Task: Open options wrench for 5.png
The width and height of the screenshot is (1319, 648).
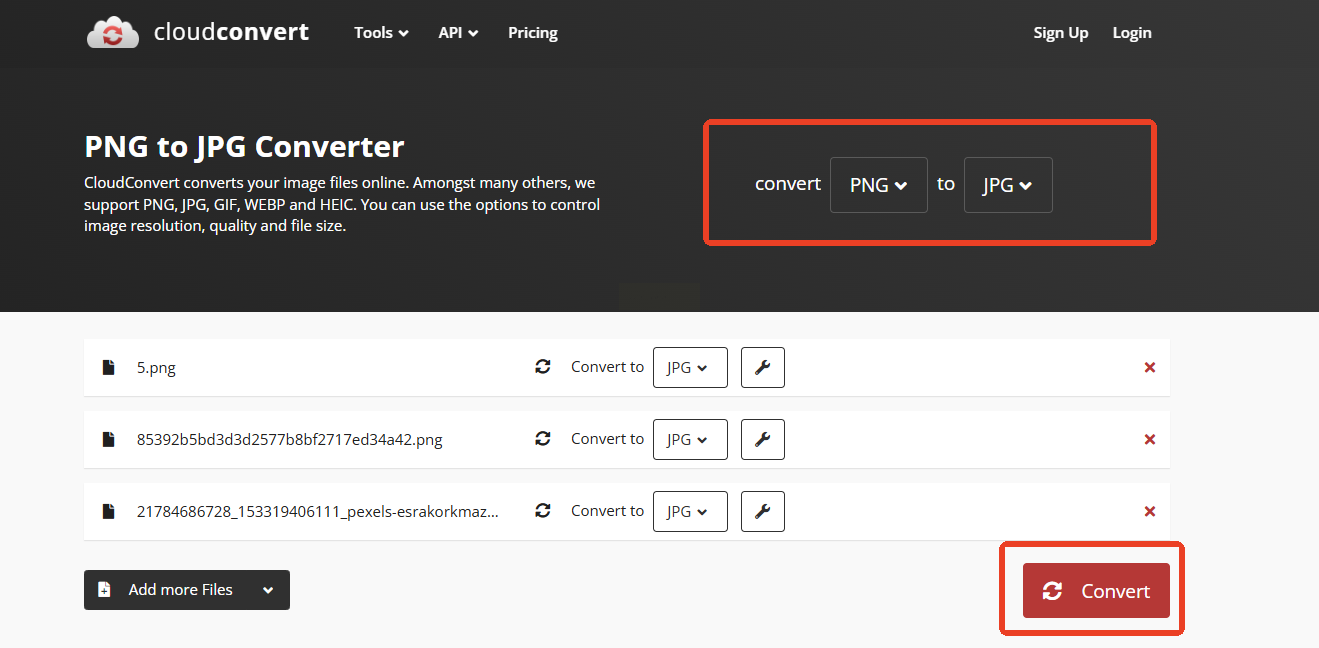Action: (x=763, y=367)
